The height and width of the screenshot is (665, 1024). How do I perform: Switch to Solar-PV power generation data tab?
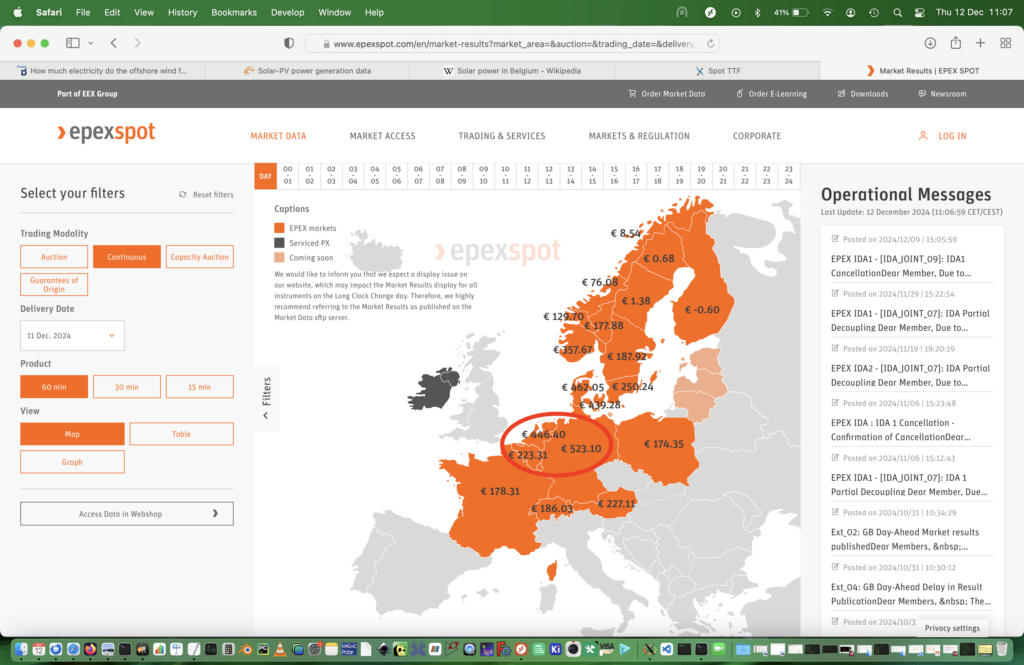click(307, 71)
